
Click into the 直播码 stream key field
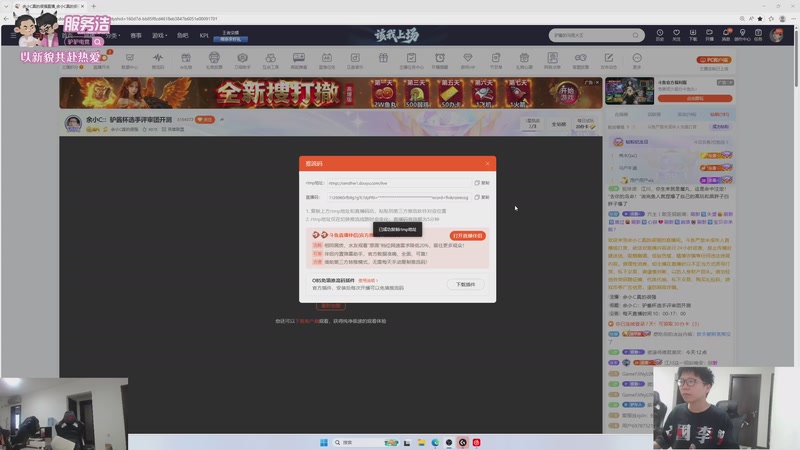tap(398, 197)
